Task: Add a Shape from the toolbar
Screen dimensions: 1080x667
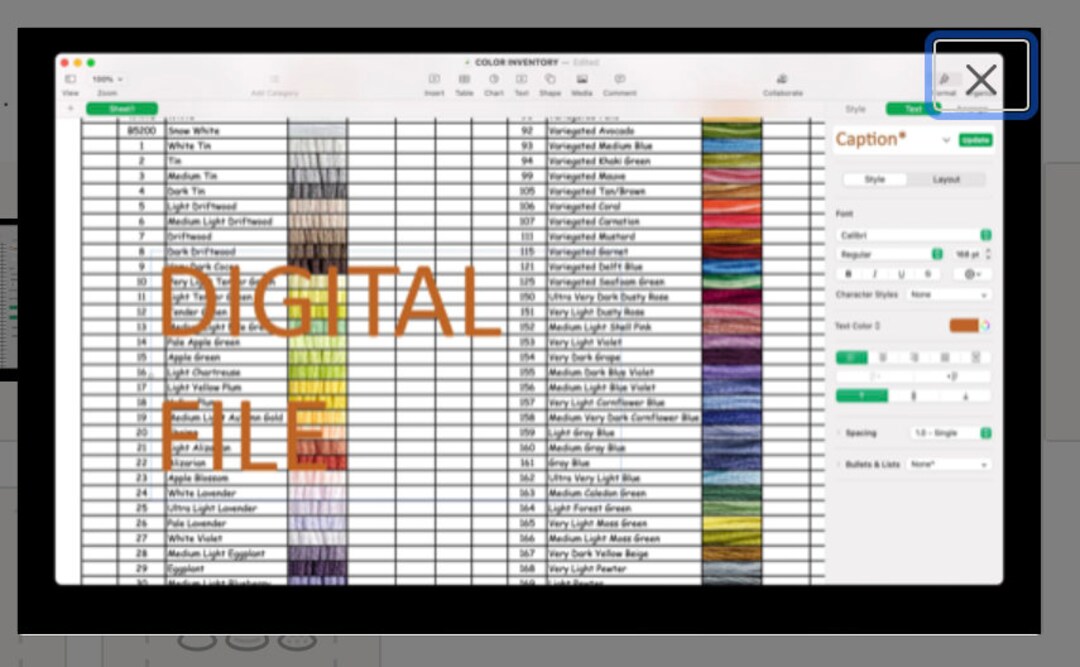Action: [x=551, y=80]
